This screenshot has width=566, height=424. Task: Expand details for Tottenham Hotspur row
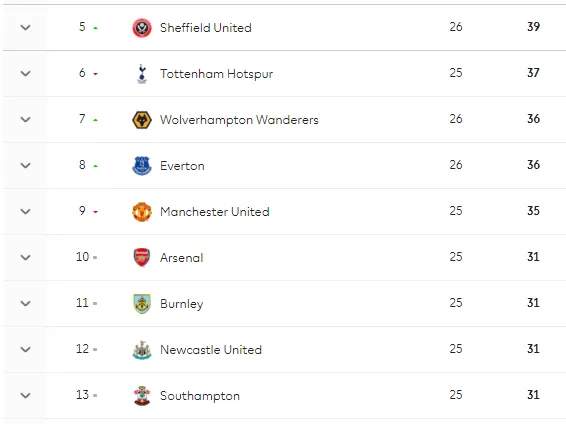point(25,74)
